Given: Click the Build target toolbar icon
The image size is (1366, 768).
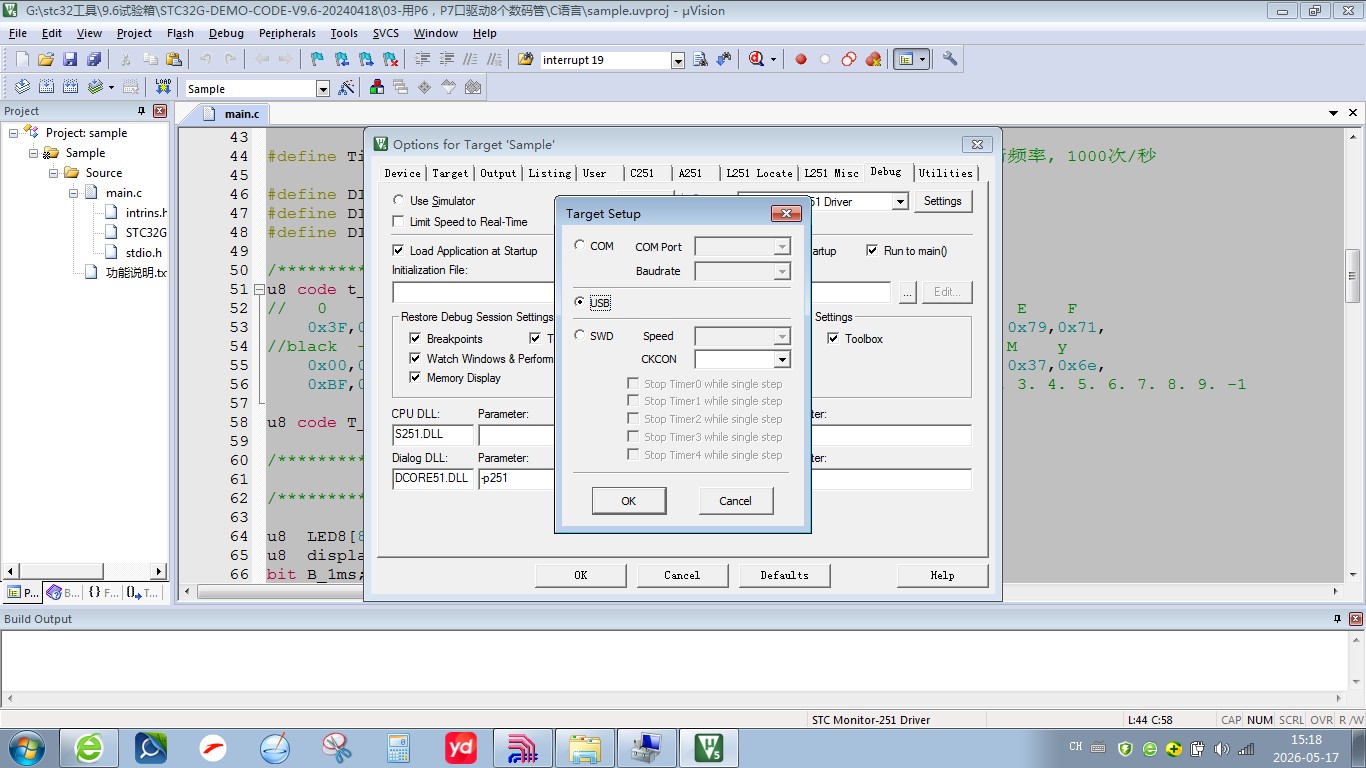Looking at the screenshot, I should [46, 88].
